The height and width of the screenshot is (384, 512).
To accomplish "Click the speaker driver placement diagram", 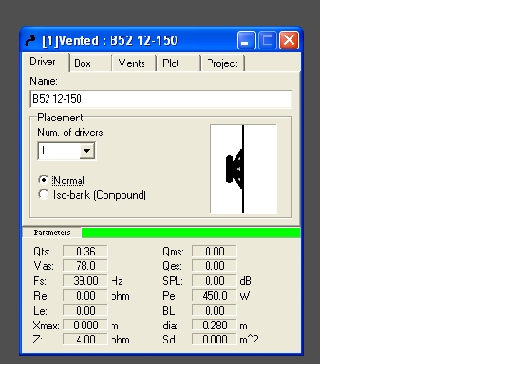I will pos(243,169).
